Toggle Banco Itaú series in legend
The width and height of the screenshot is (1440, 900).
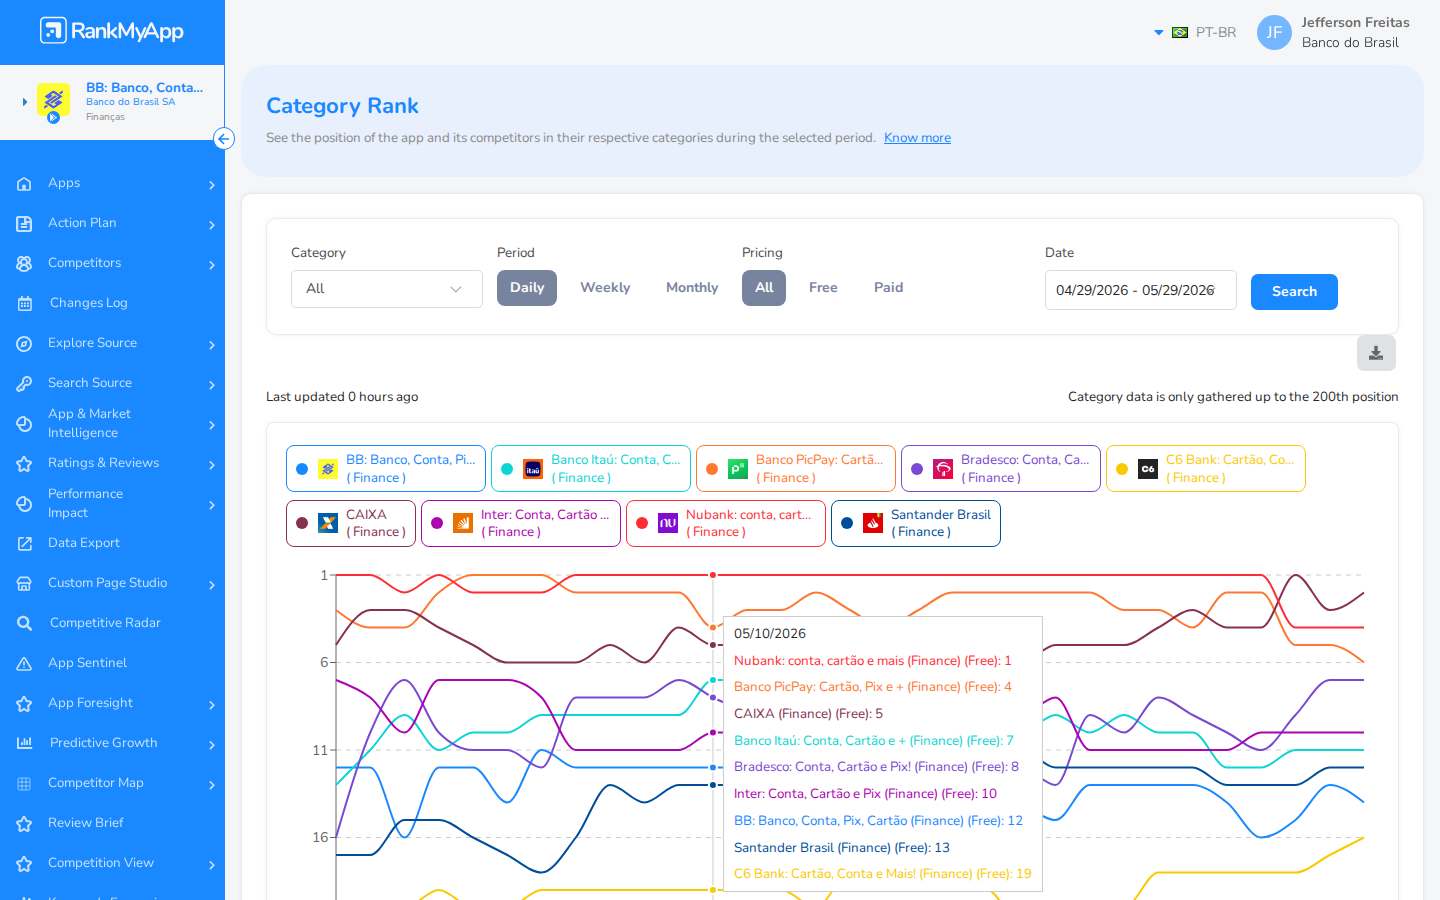pyautogui.click(x=591, y=468)
